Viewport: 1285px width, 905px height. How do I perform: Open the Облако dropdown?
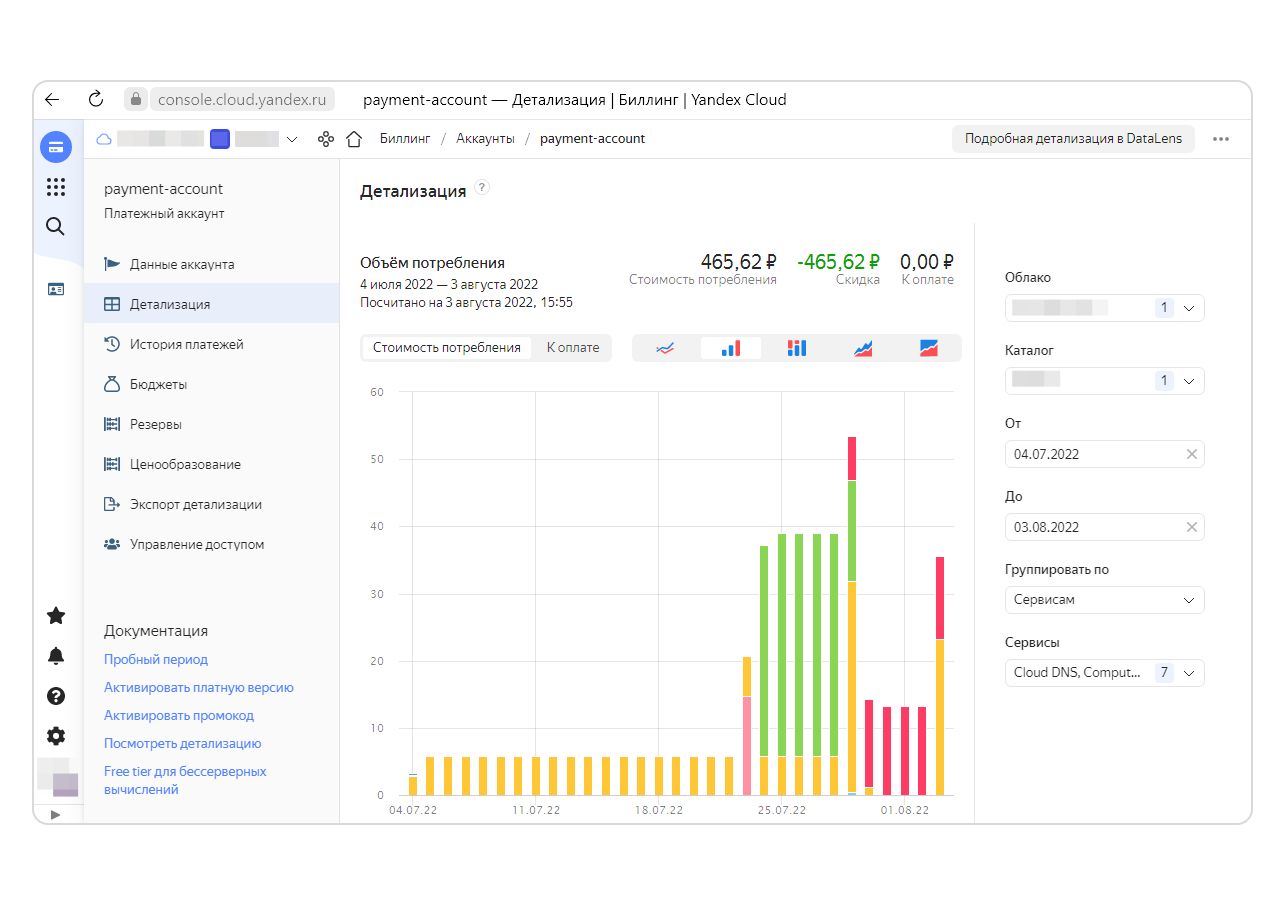point(1104,308)
